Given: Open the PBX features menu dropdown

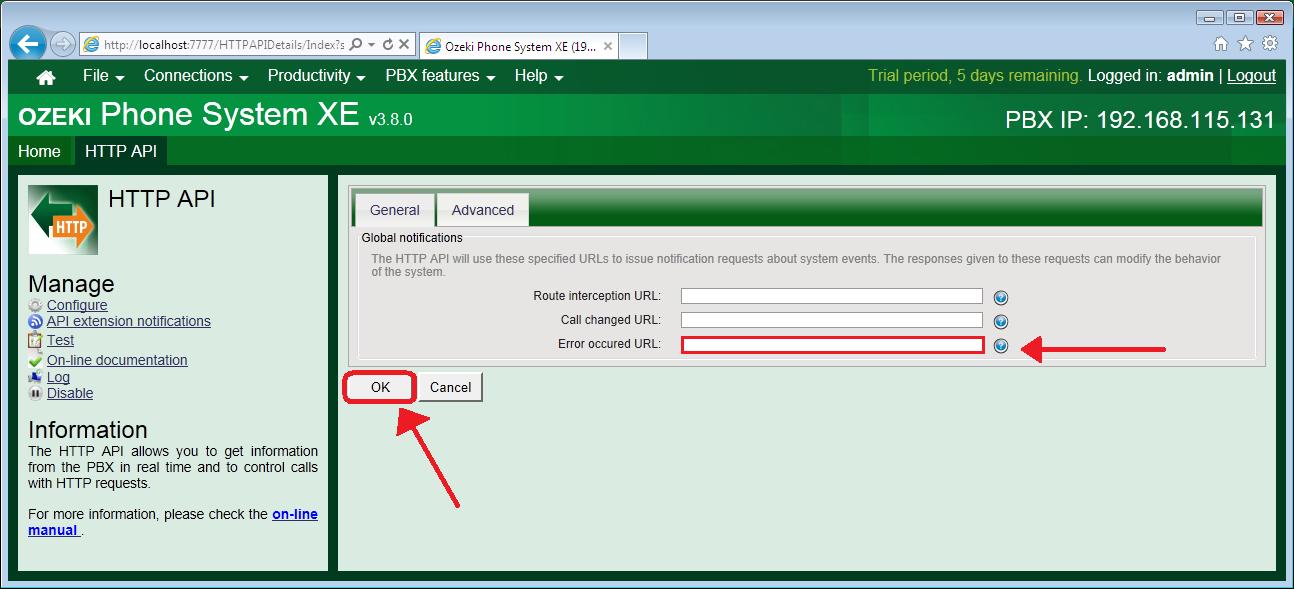Looking at the screenshot, I should click(x=441, y=76).
